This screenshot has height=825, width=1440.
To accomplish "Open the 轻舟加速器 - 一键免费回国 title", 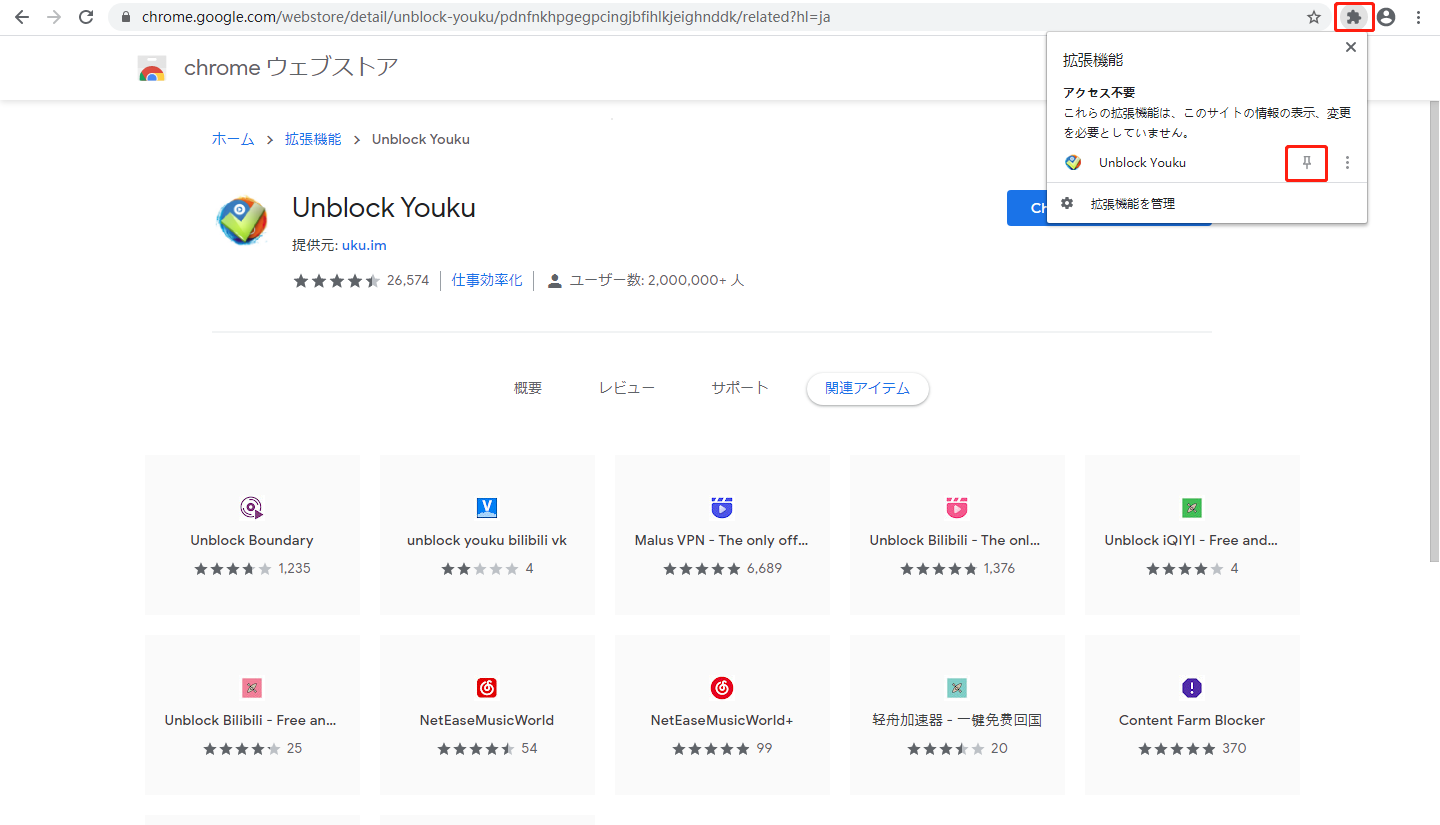I will (957, 721).
